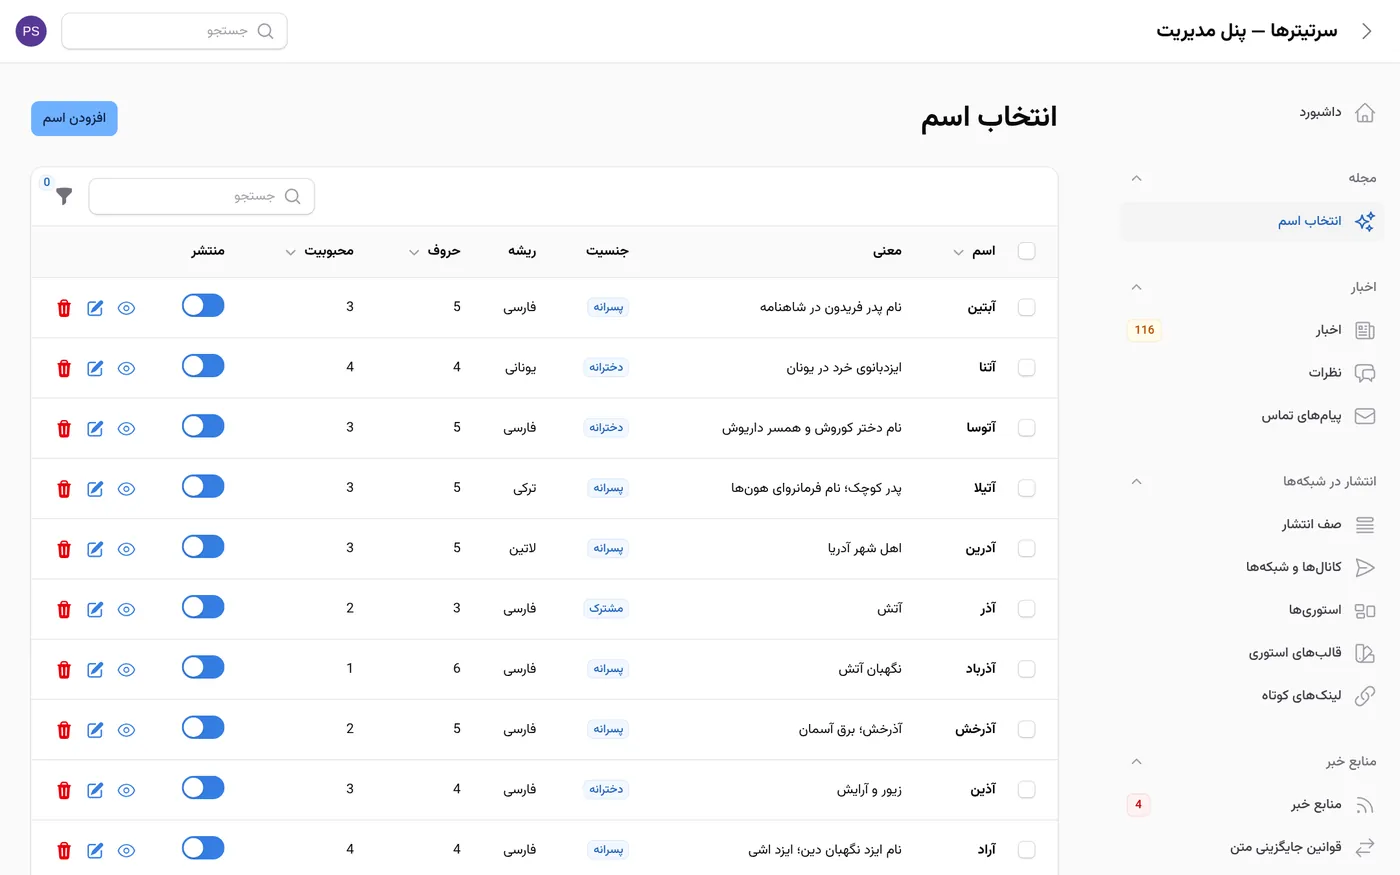The height and width of the screenshot is (875, 1400).
Task: Edit the آتنا row with pencil icon
Action: (x=95, y=368)
